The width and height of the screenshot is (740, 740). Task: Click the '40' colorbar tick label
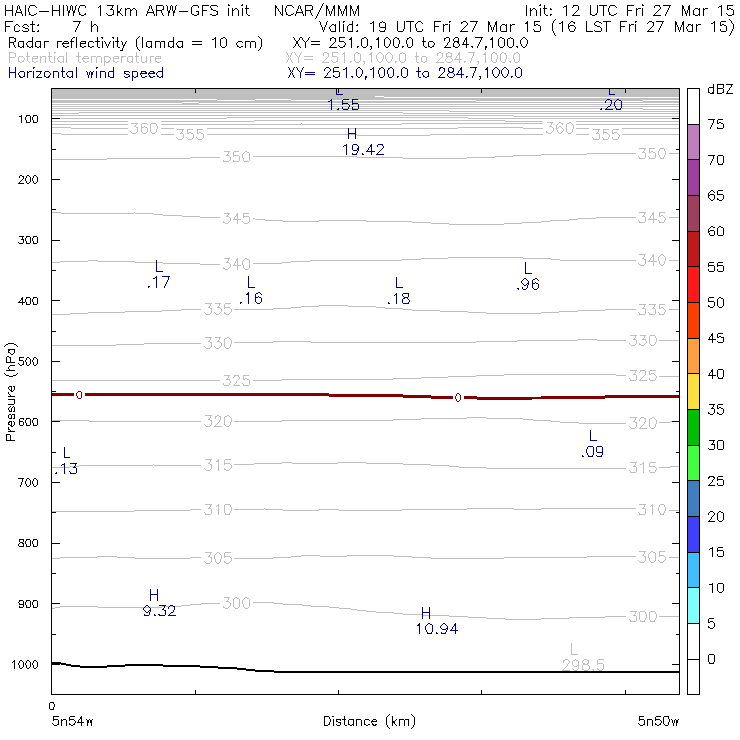coord(715,374)
